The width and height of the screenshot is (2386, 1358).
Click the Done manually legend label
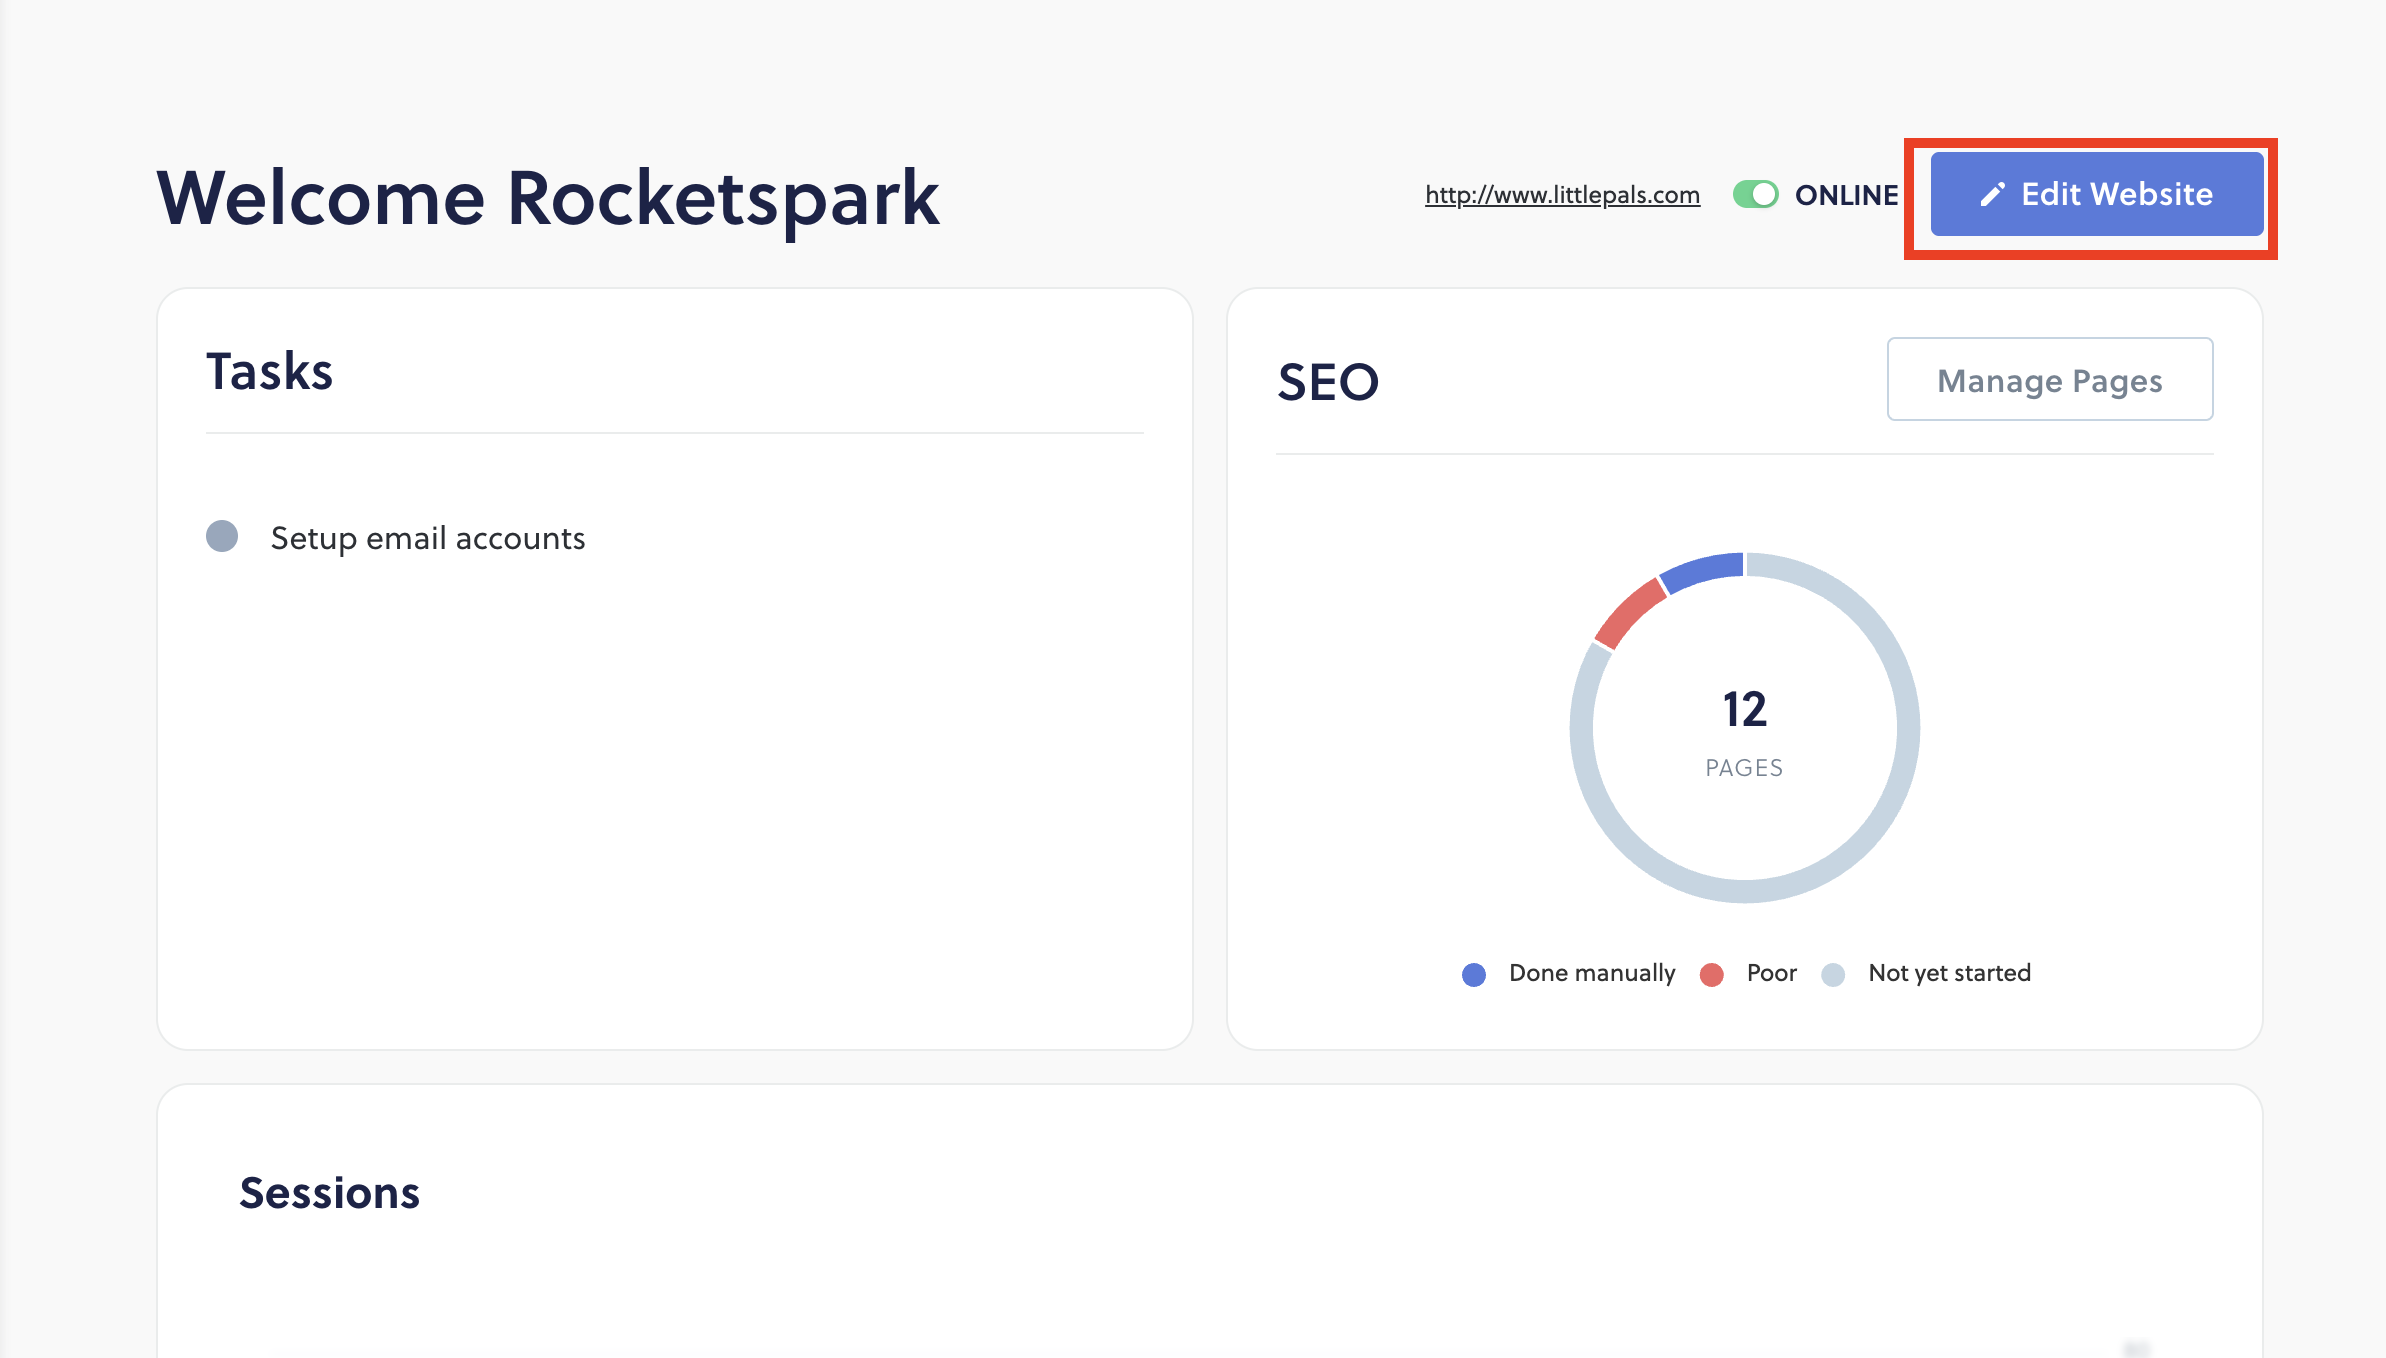tap(1592, 973)
